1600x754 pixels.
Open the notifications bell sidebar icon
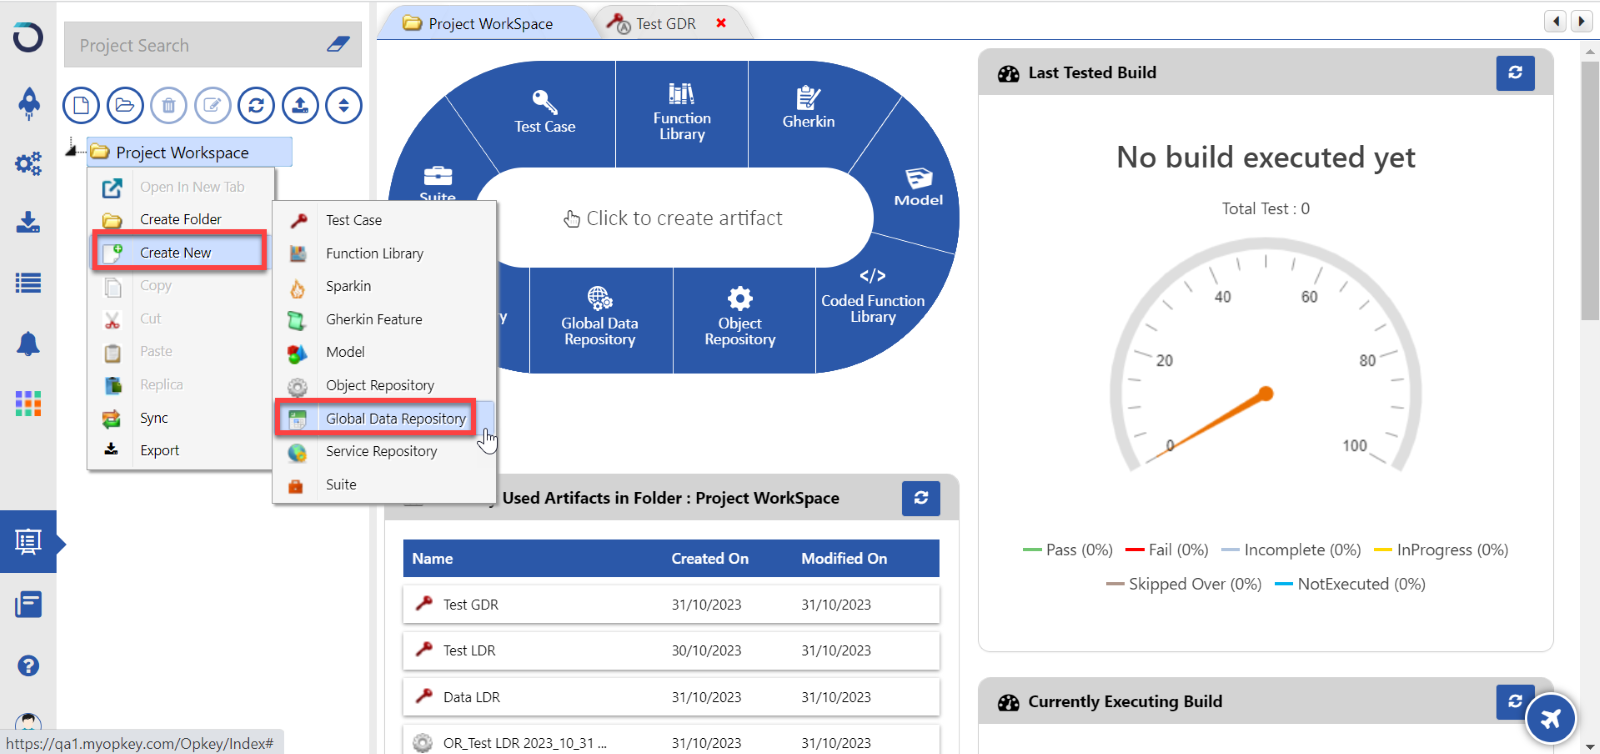(x=28, y=344)
